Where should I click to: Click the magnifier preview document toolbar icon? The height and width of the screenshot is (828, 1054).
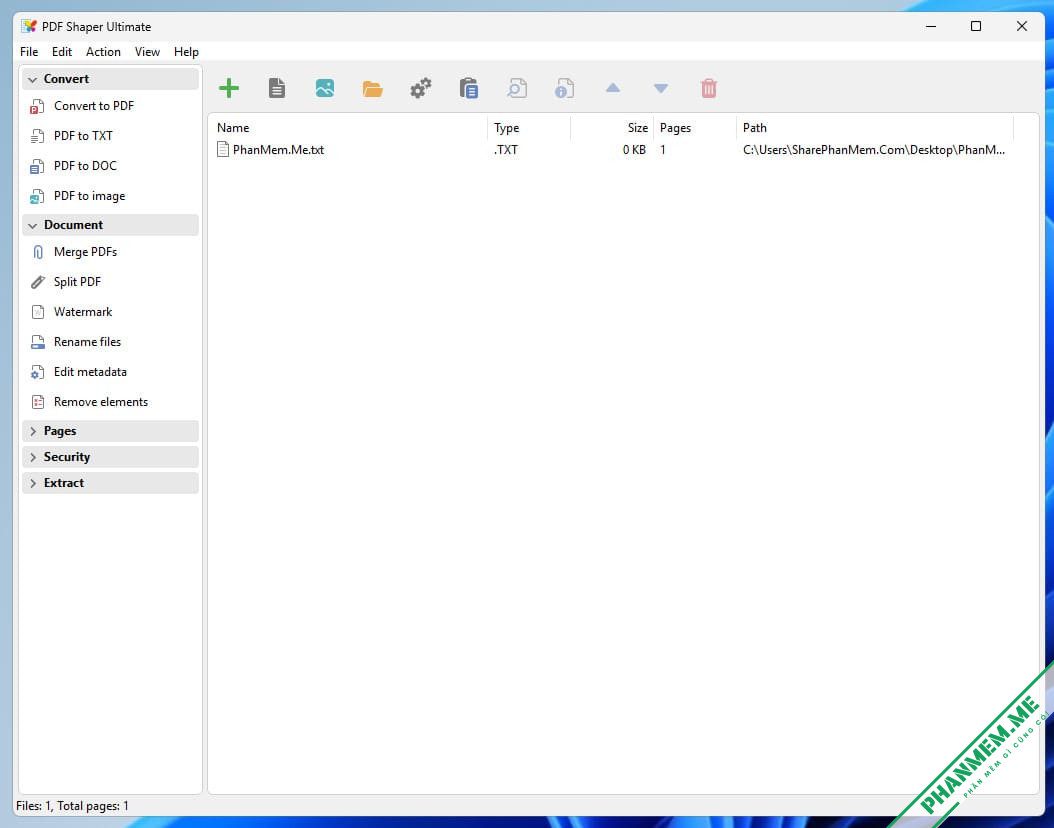click(x=517, y=88)
